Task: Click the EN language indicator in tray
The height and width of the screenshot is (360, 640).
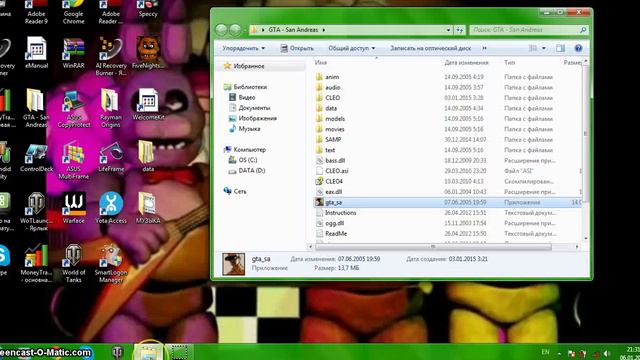Action: (545, 352)
